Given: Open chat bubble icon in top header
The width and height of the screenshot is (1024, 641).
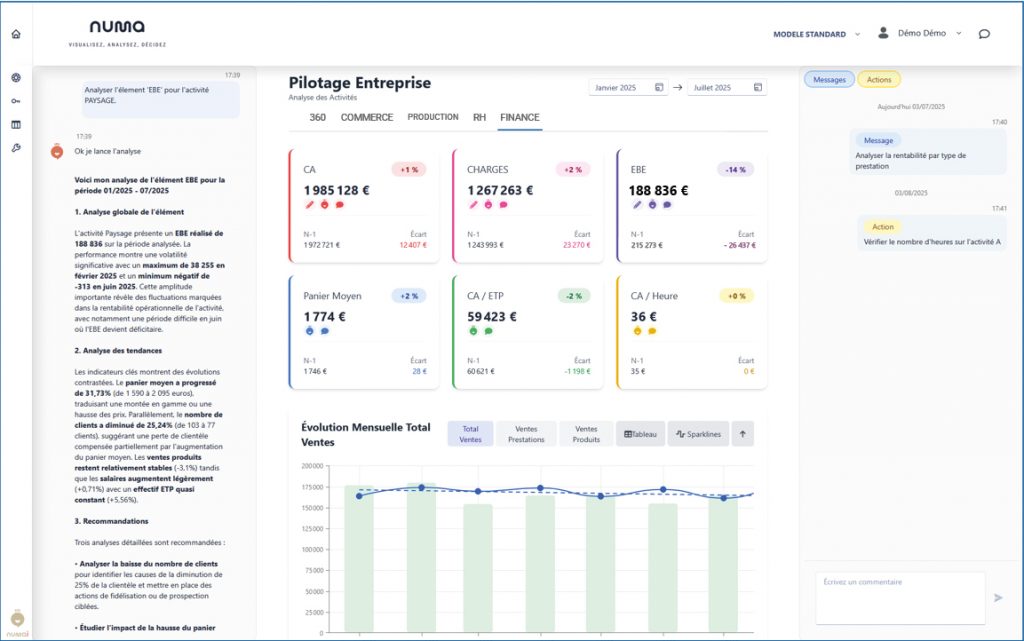Looking at the screenshot, I should tap(984, 34).
